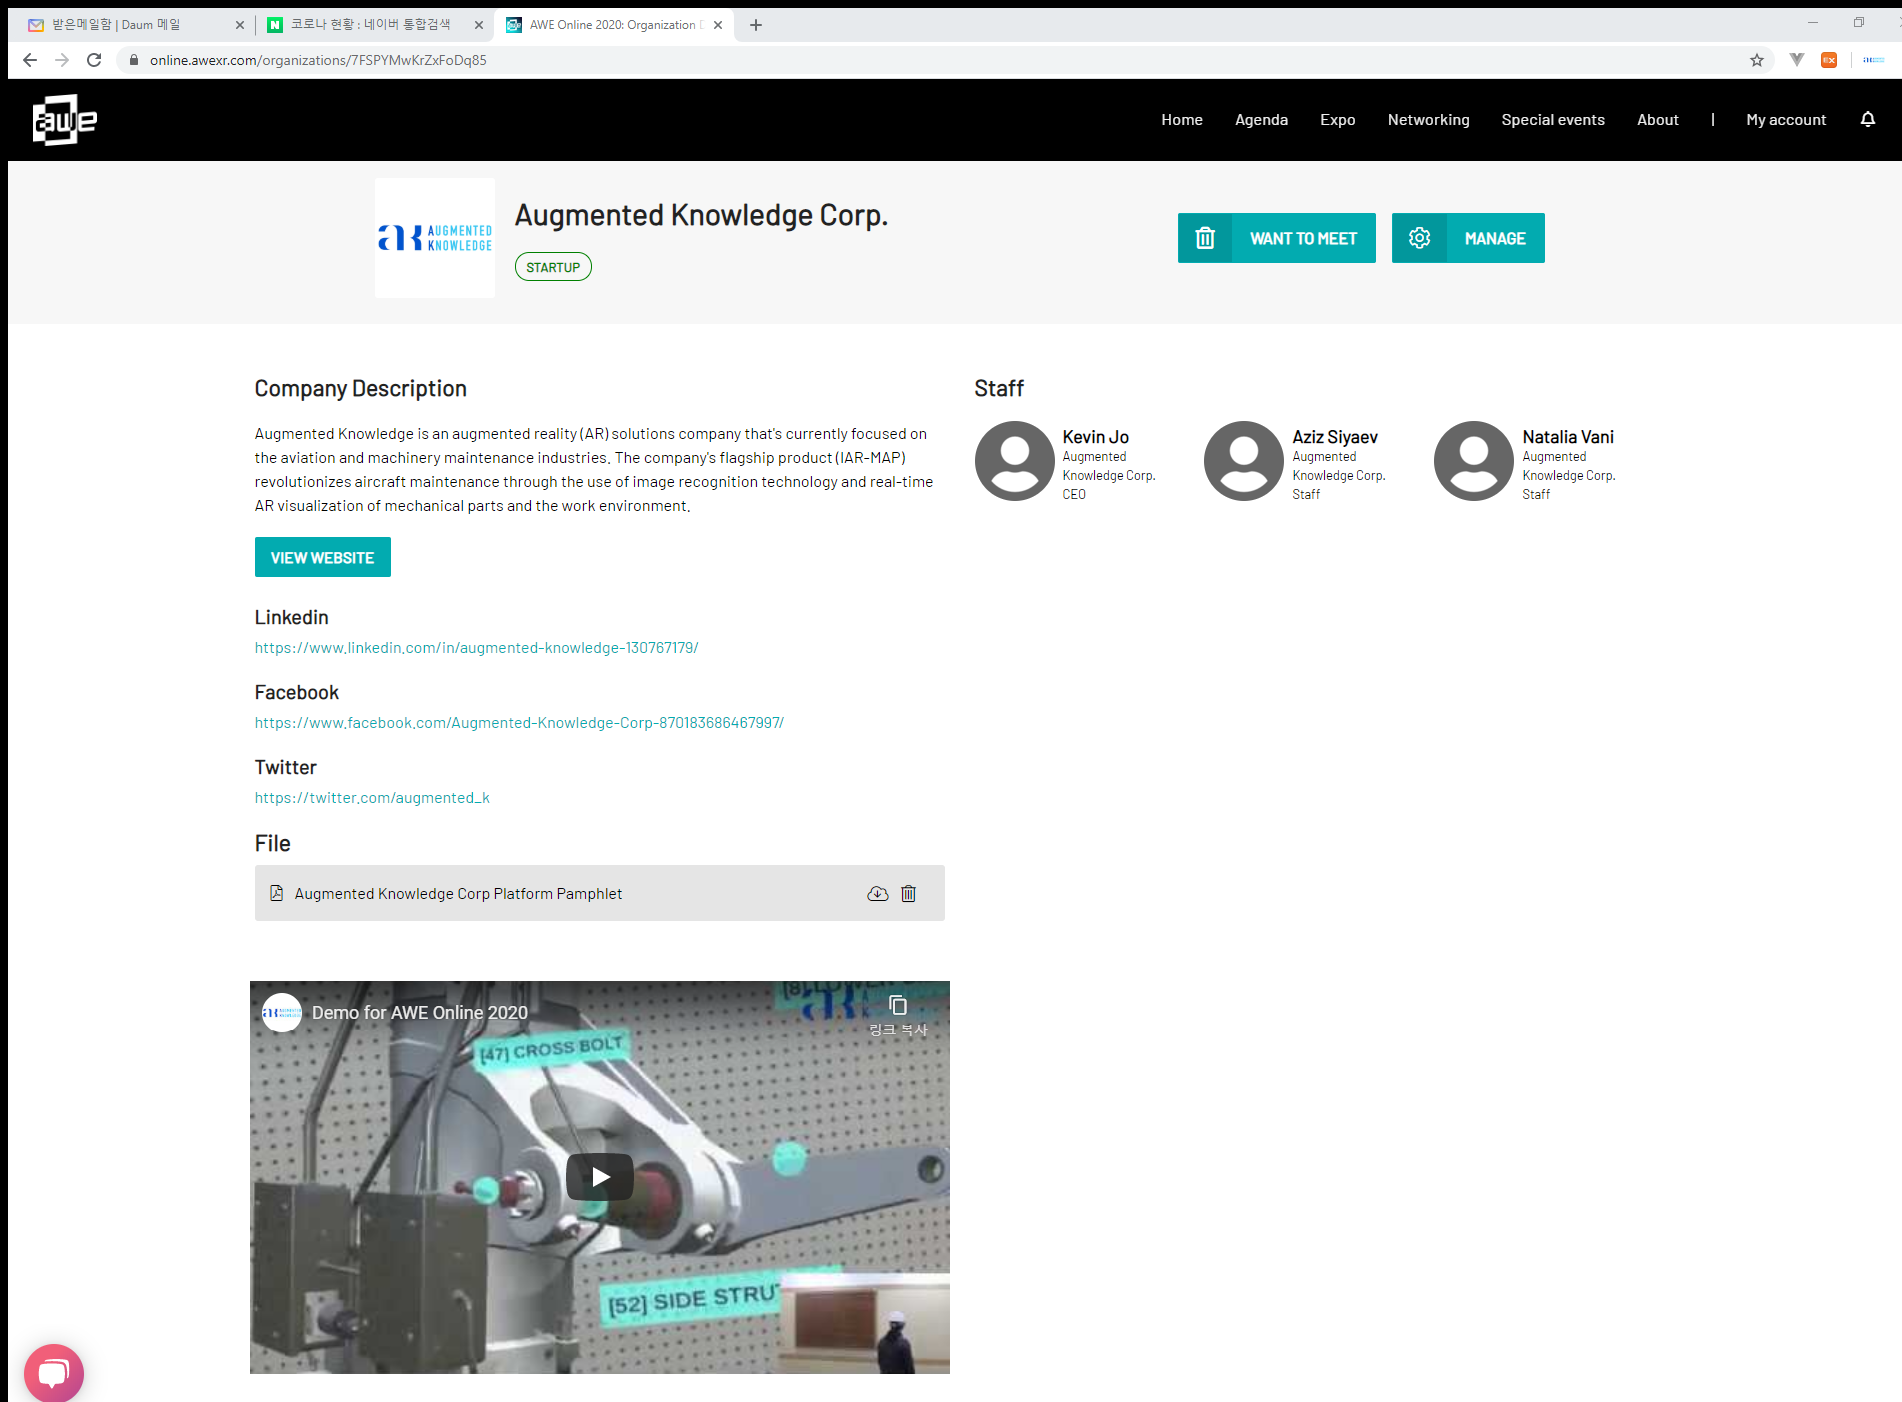Click Demo for AWE Online 2020 title
Image resolution: width=1902 pixels, height=1402 pixels.
[x=420, y=1013]
